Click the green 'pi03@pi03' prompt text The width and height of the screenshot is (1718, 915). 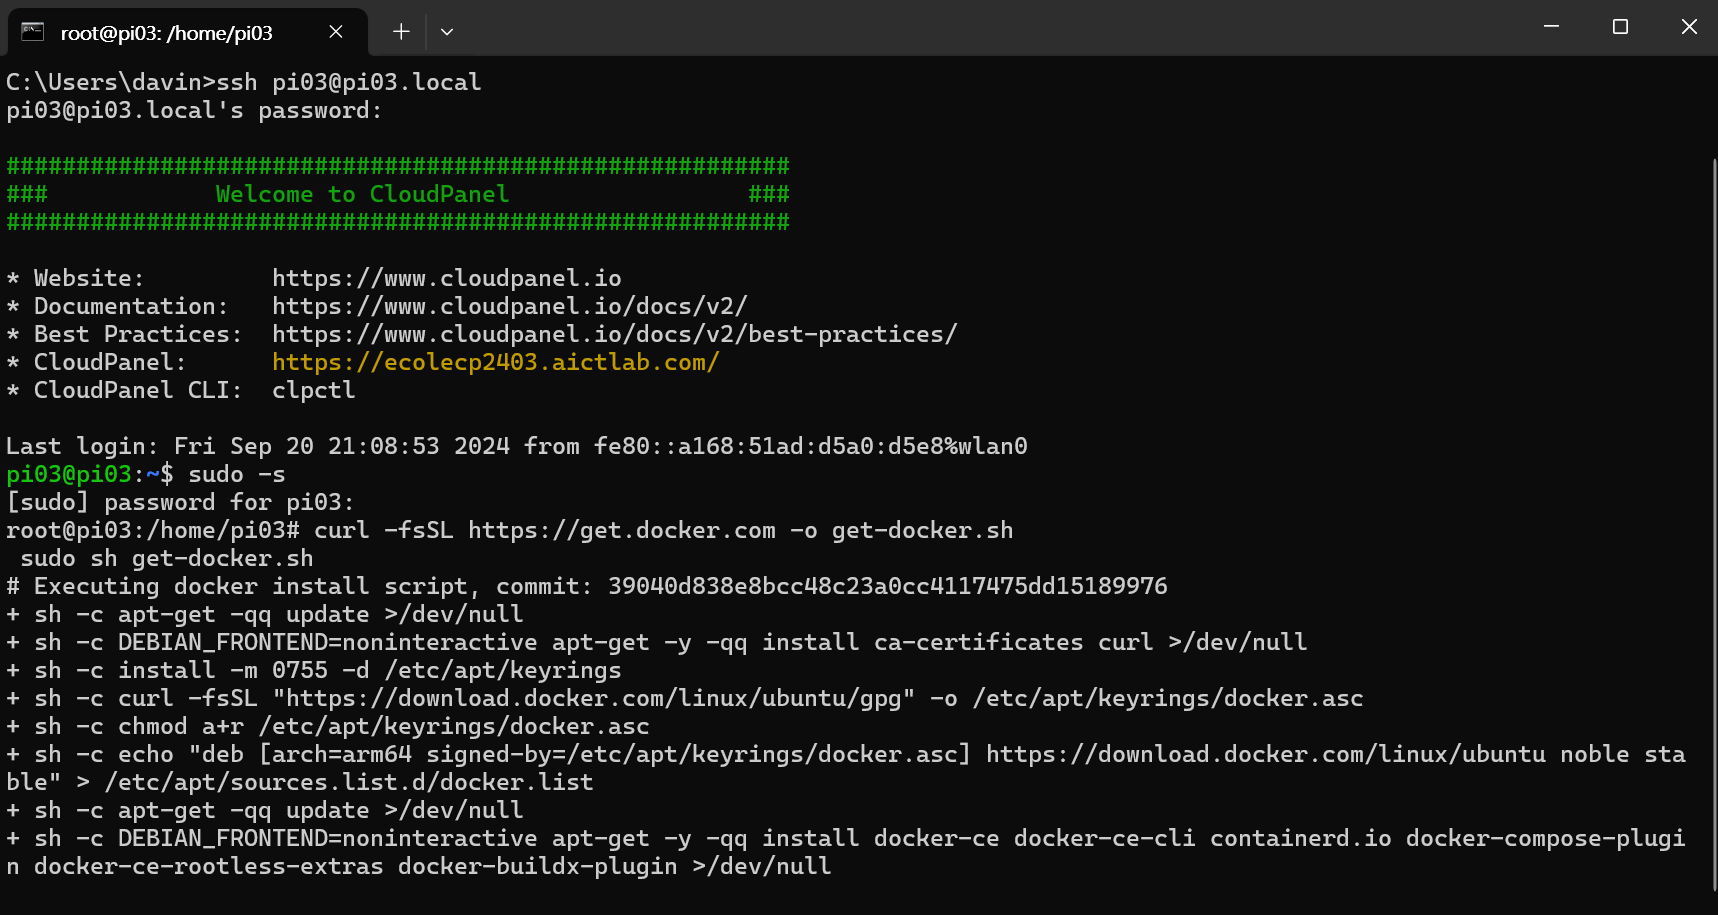click(x=69, y=474)
